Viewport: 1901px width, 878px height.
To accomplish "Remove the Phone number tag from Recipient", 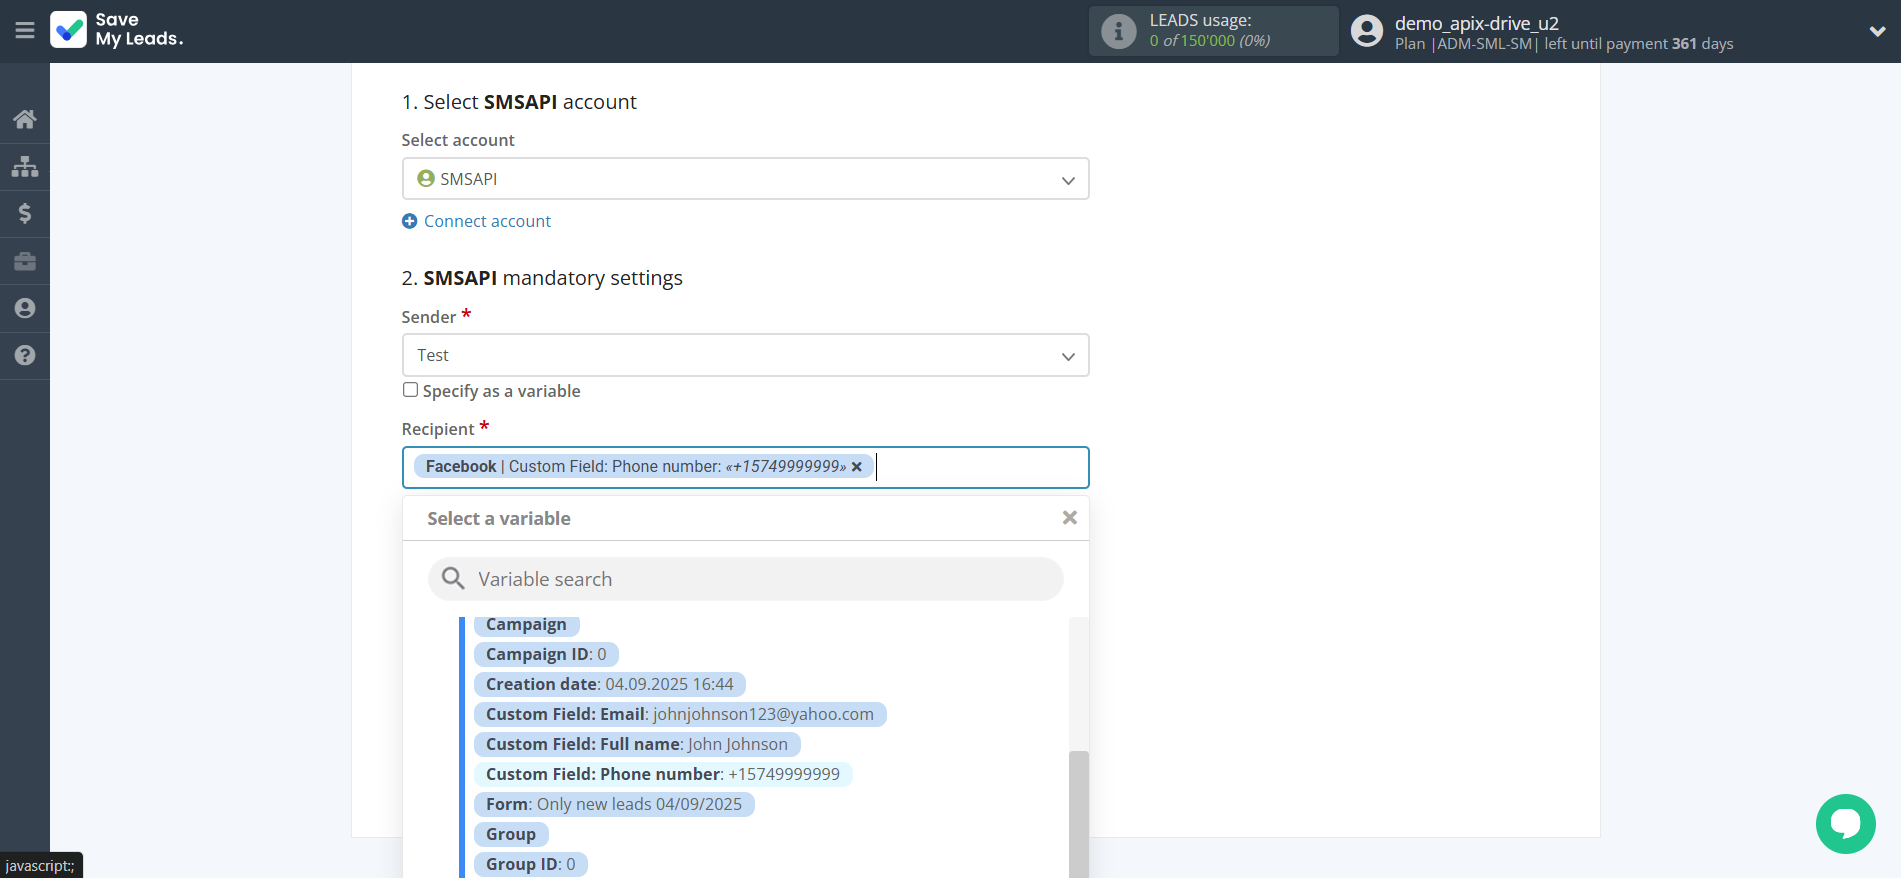I will (x=857, y=467).
